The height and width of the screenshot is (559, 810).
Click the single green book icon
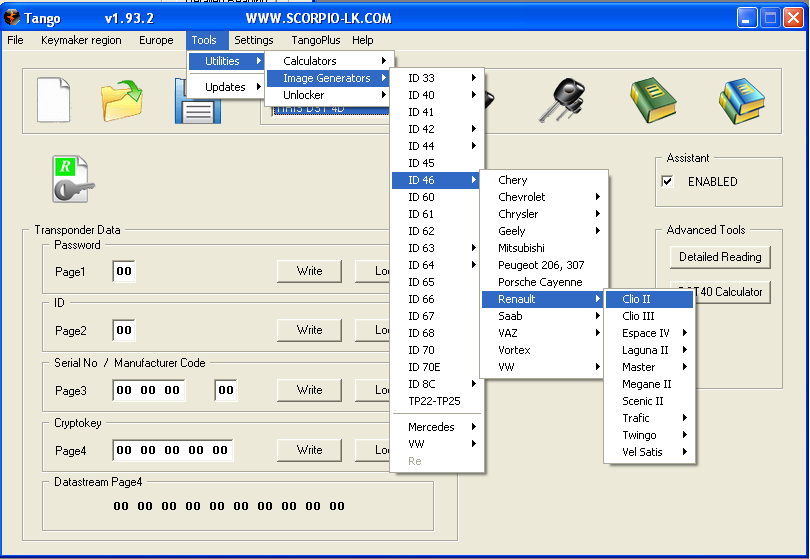tap(653, 100)
